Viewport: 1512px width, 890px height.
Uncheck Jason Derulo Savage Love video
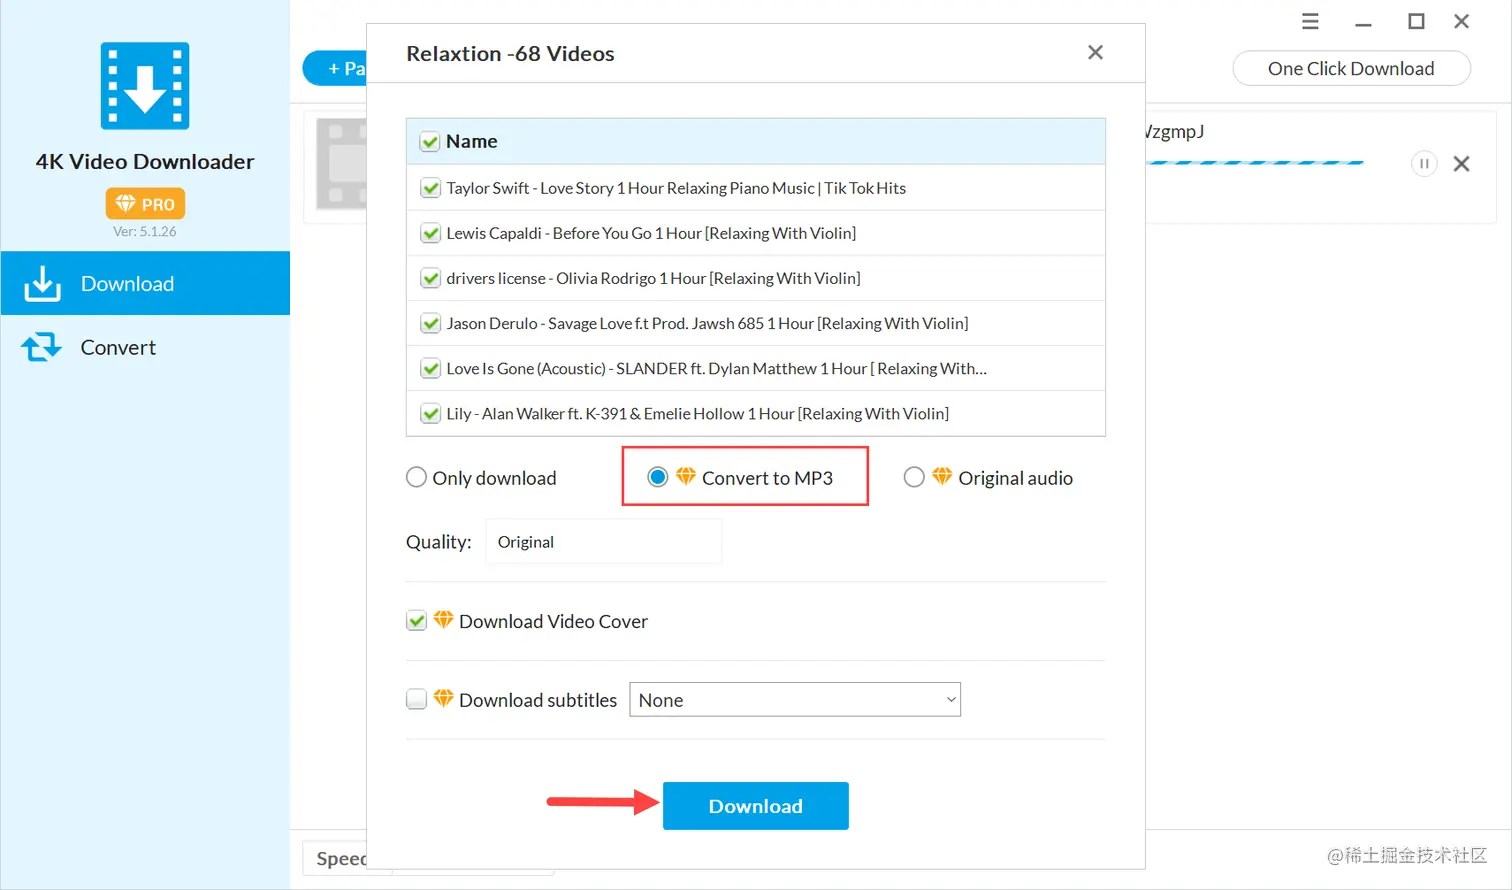(431, 323)
